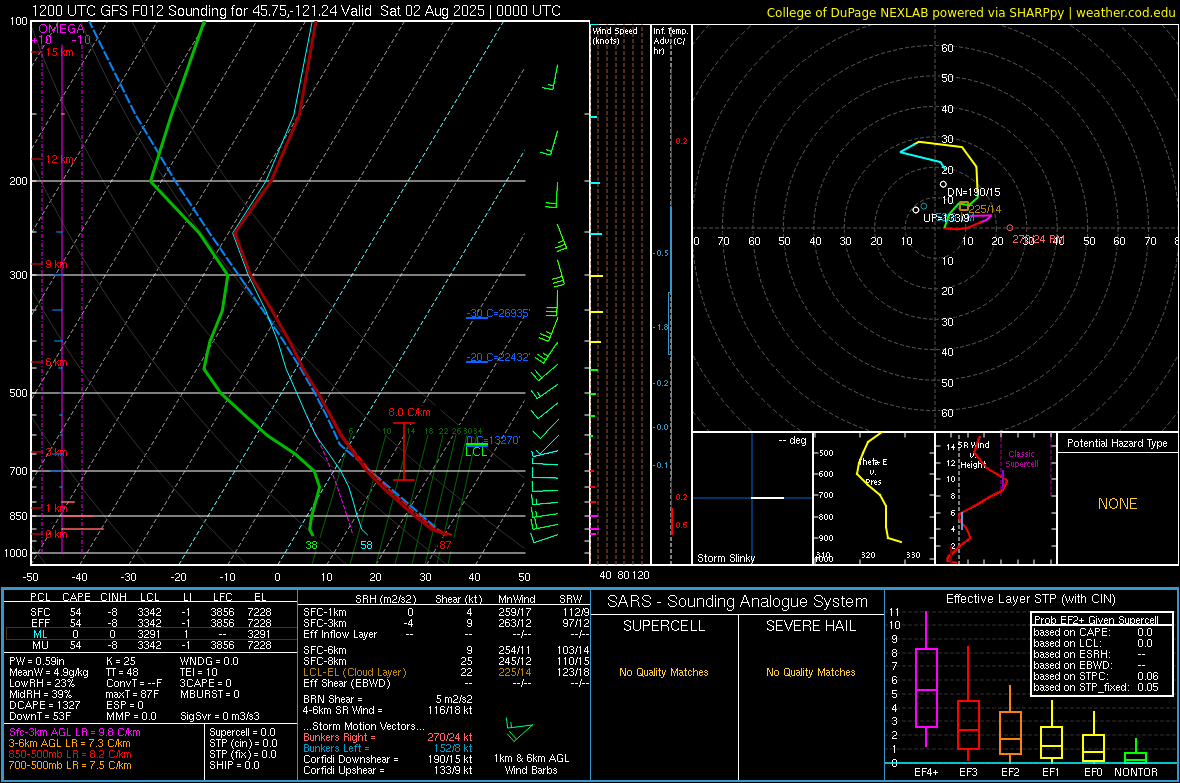This screenshot has height=783, width=1180.
Task: Click the -20 C=22432' level label
Action: pos(498,357)
